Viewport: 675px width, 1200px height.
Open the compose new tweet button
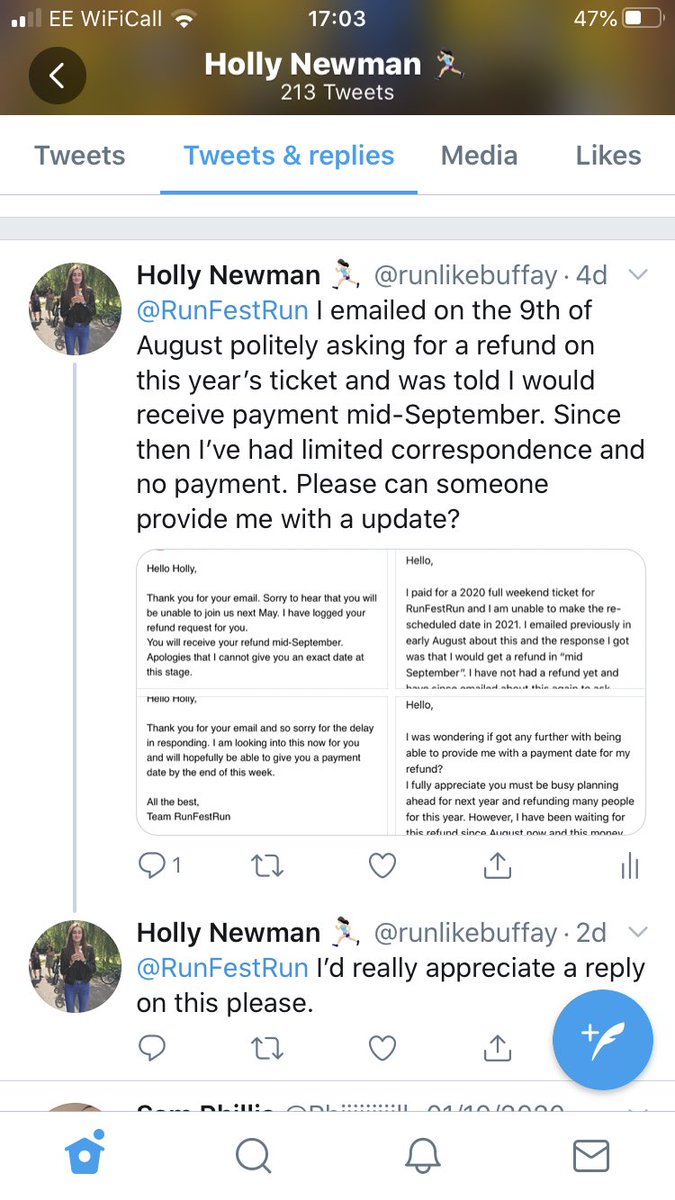pyautogui.click(x=602, y=1040)
